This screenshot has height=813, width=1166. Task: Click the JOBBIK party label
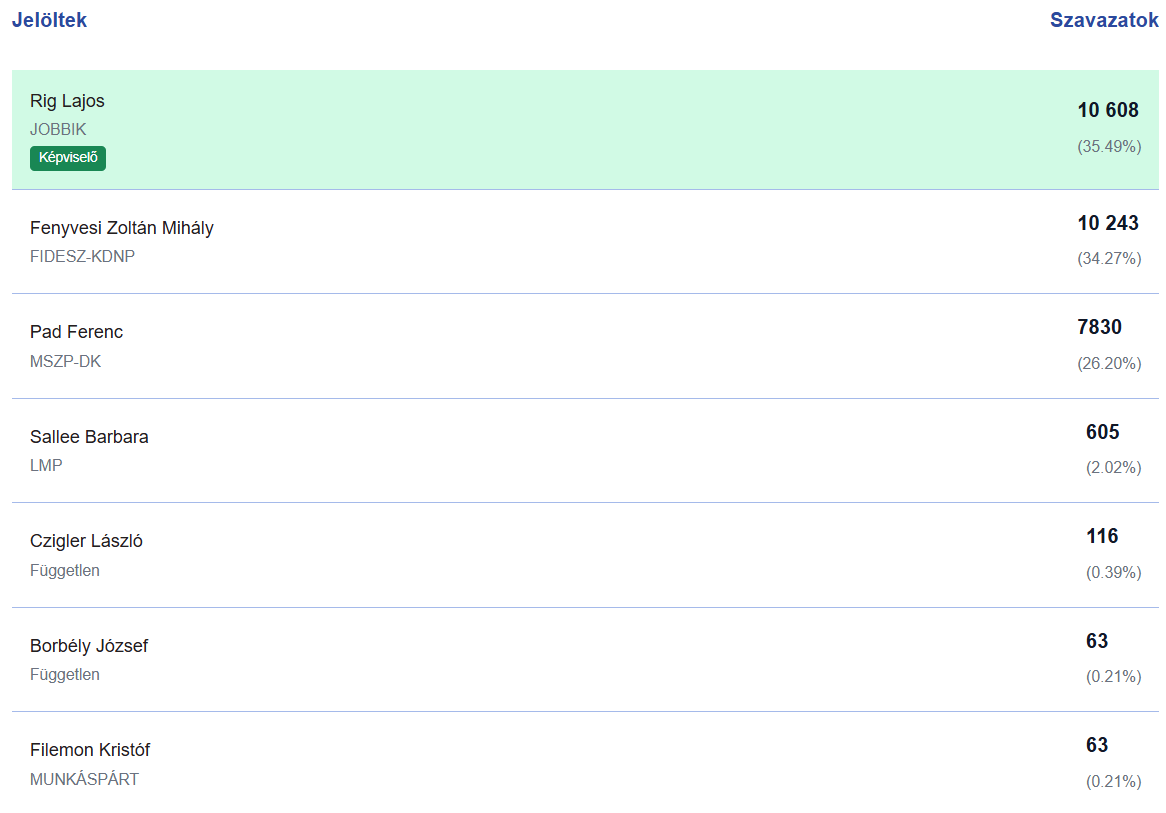point(58,129)
